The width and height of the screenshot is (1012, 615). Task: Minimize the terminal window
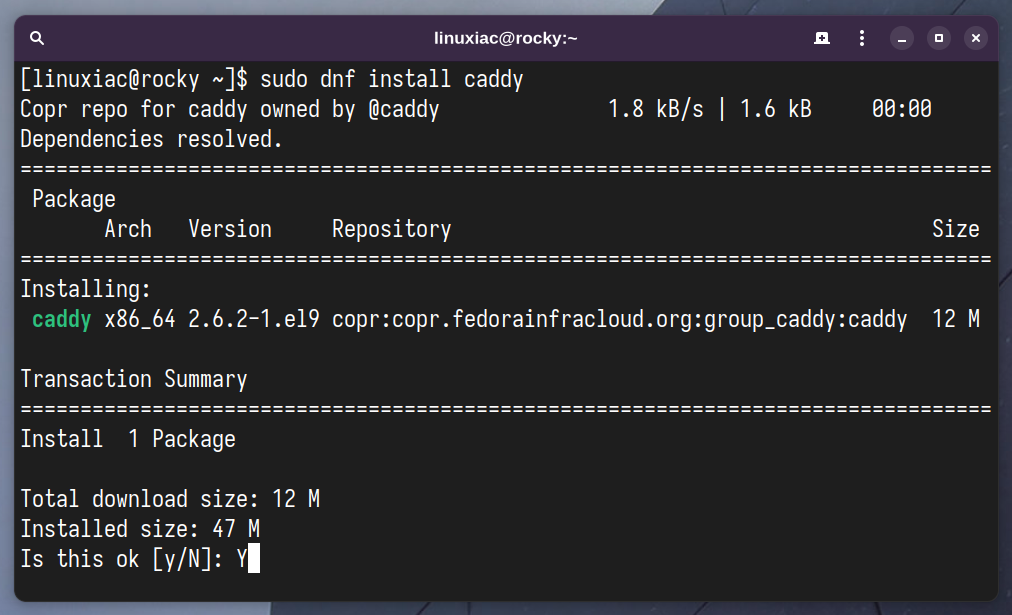point(902,39)
